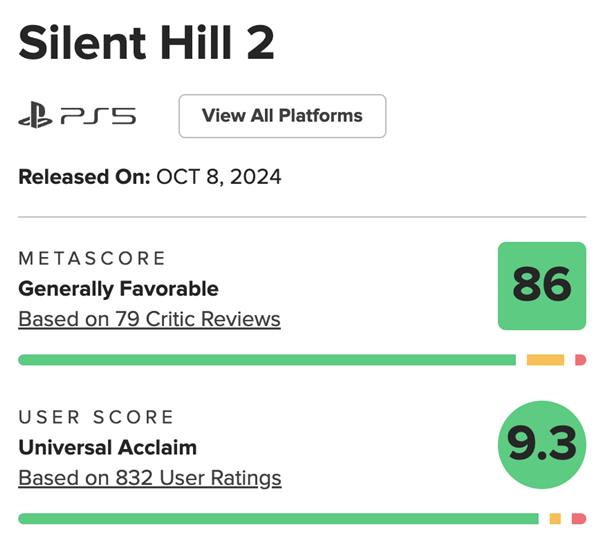The width and height of the screenshot is (600, 540).
Task: Click the yellow mixed segment of the user score bar
Action: coord(555,519)
